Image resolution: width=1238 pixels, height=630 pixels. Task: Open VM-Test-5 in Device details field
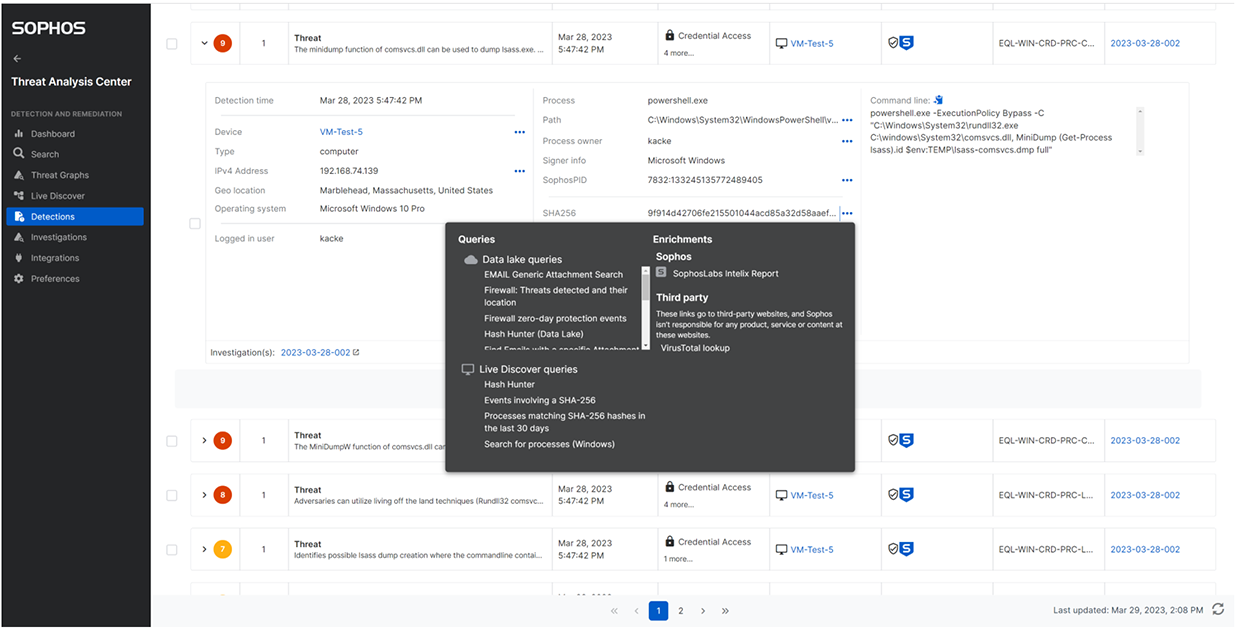[341, 132]
